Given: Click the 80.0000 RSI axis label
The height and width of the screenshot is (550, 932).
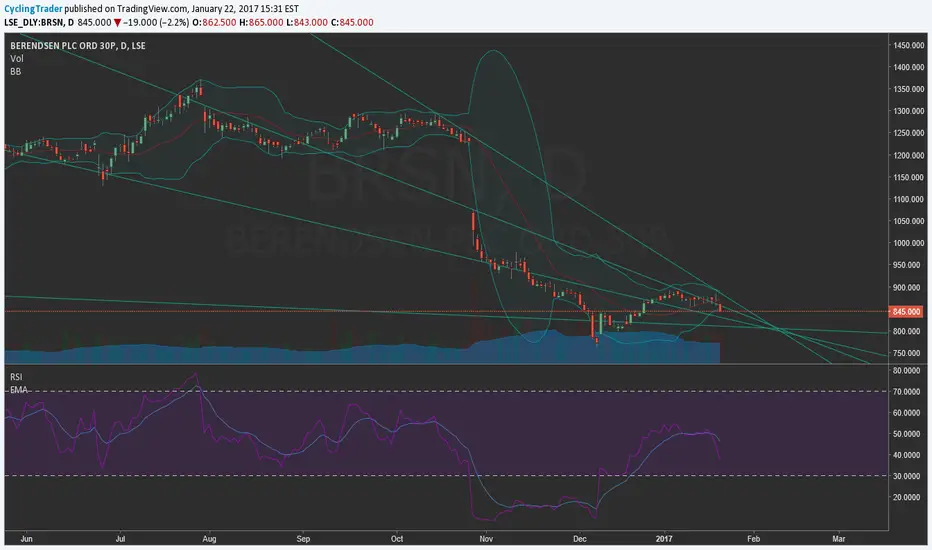Looking at the screenshot, I should [x=908, y=370].
